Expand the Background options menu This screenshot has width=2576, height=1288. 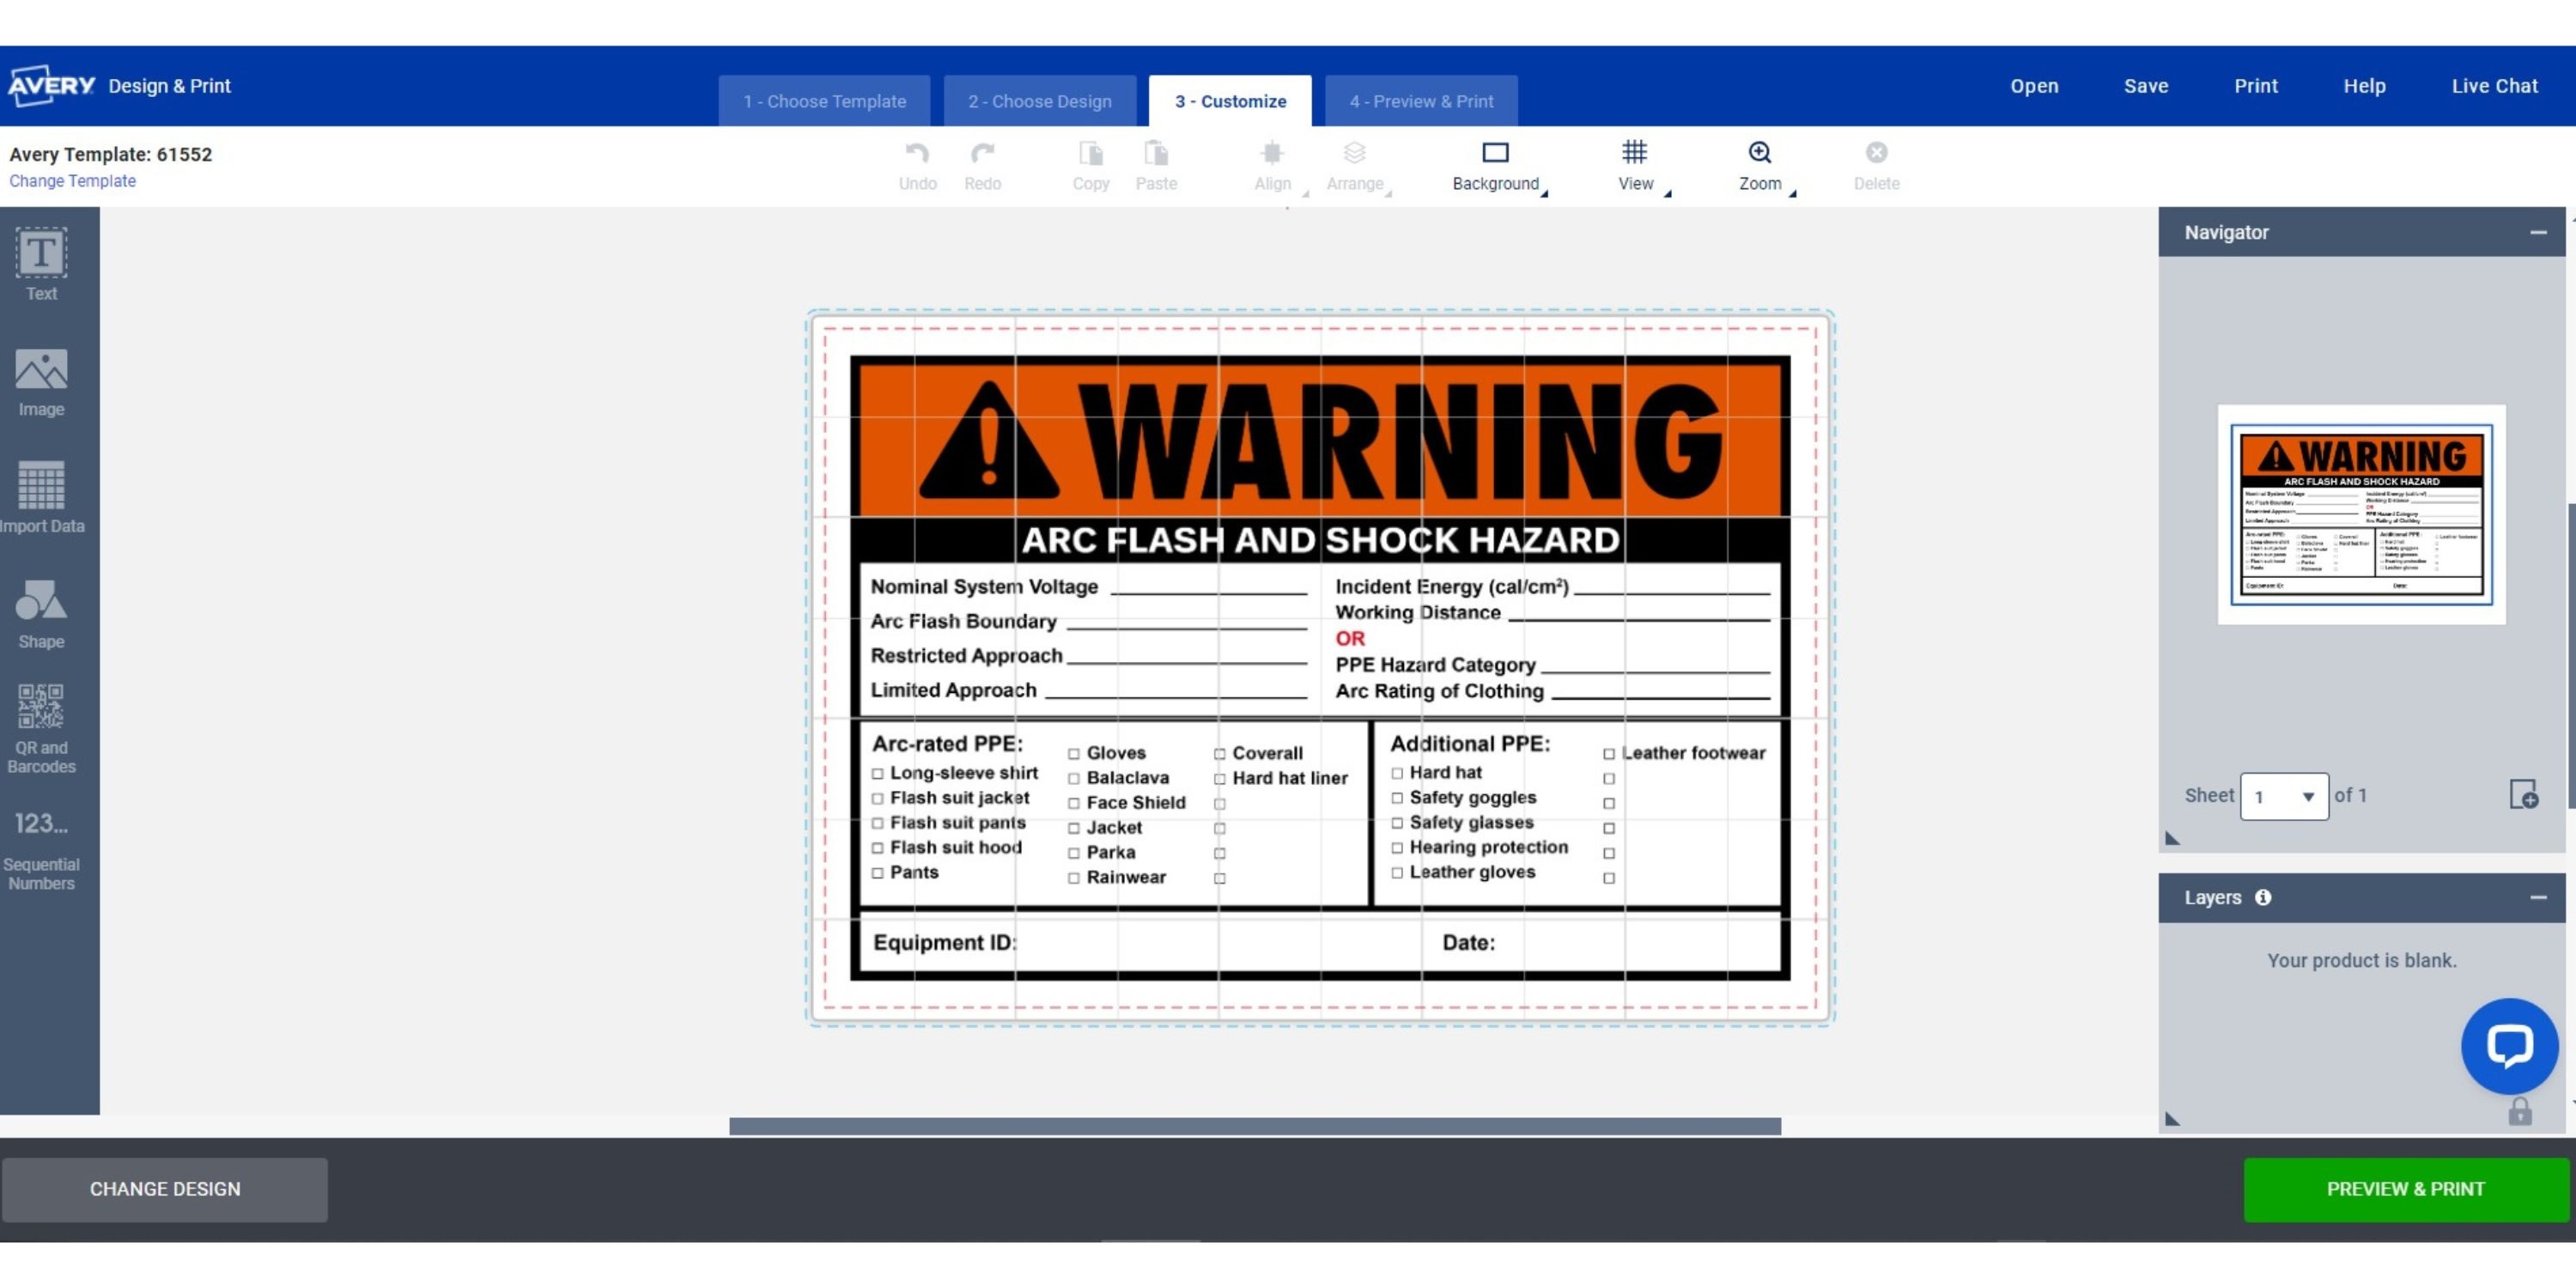pyautogui.click(x=1495, y=166)
